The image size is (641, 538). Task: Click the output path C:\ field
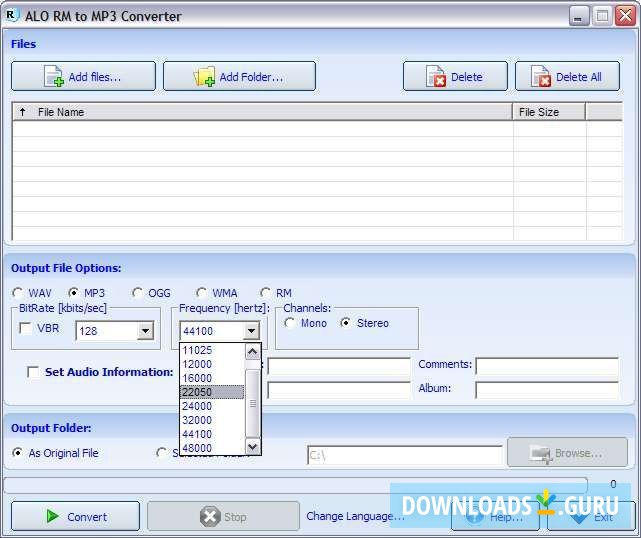[x=405, y=455]
